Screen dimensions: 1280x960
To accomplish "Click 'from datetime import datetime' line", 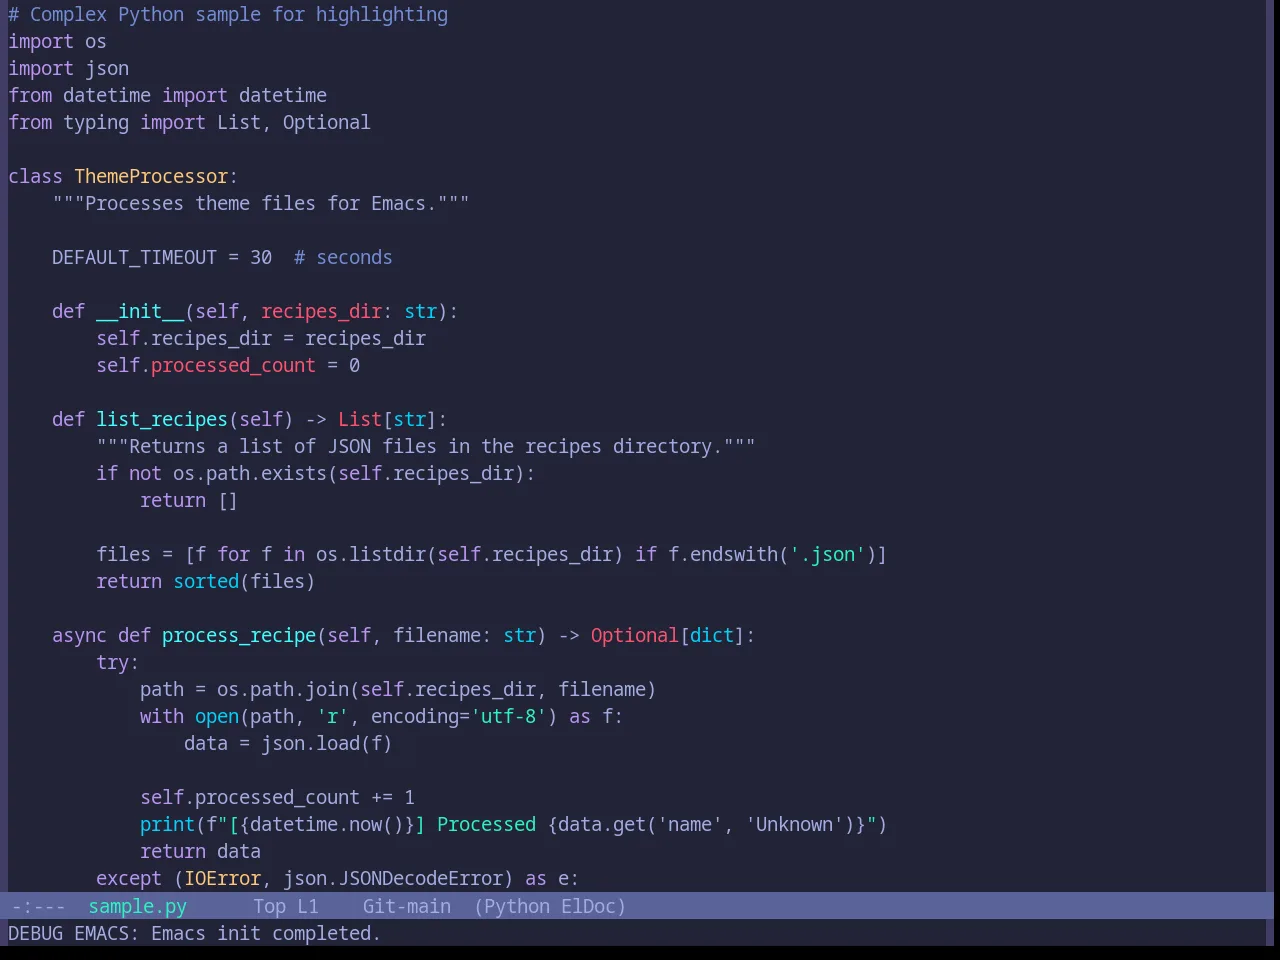I will click(167, 95).
